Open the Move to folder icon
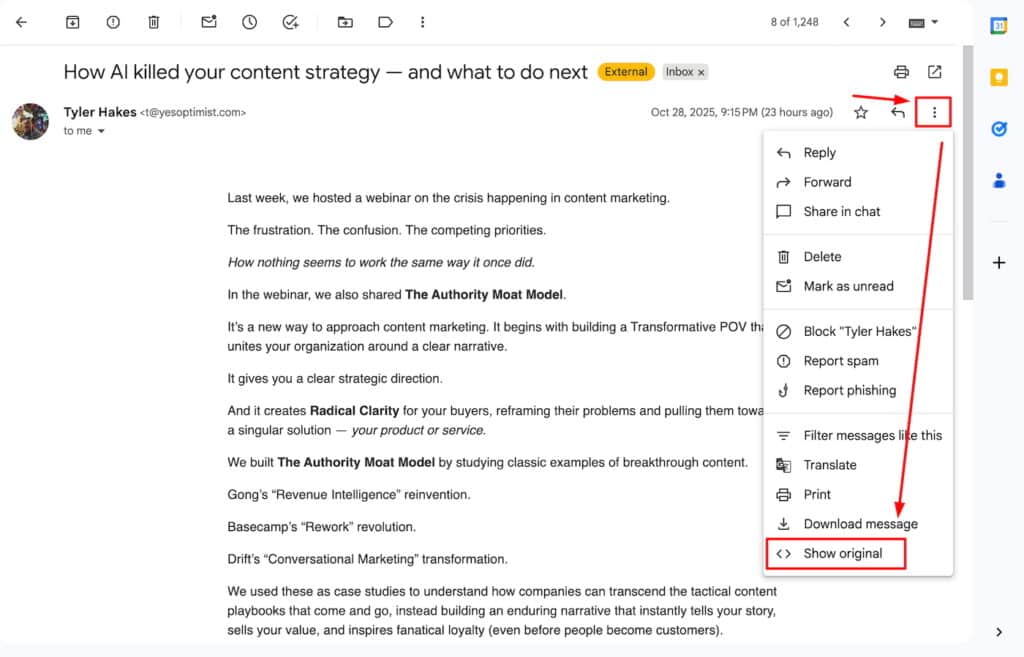1024x657 pixels. click(345, 22)
